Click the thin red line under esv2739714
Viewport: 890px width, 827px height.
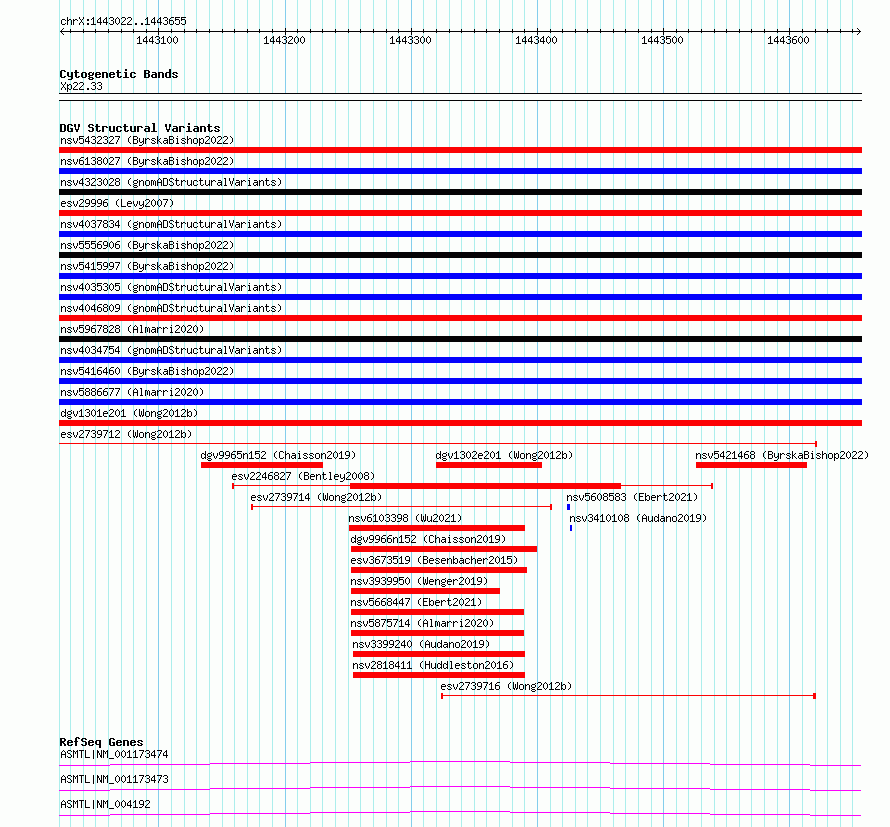(401, 507)
